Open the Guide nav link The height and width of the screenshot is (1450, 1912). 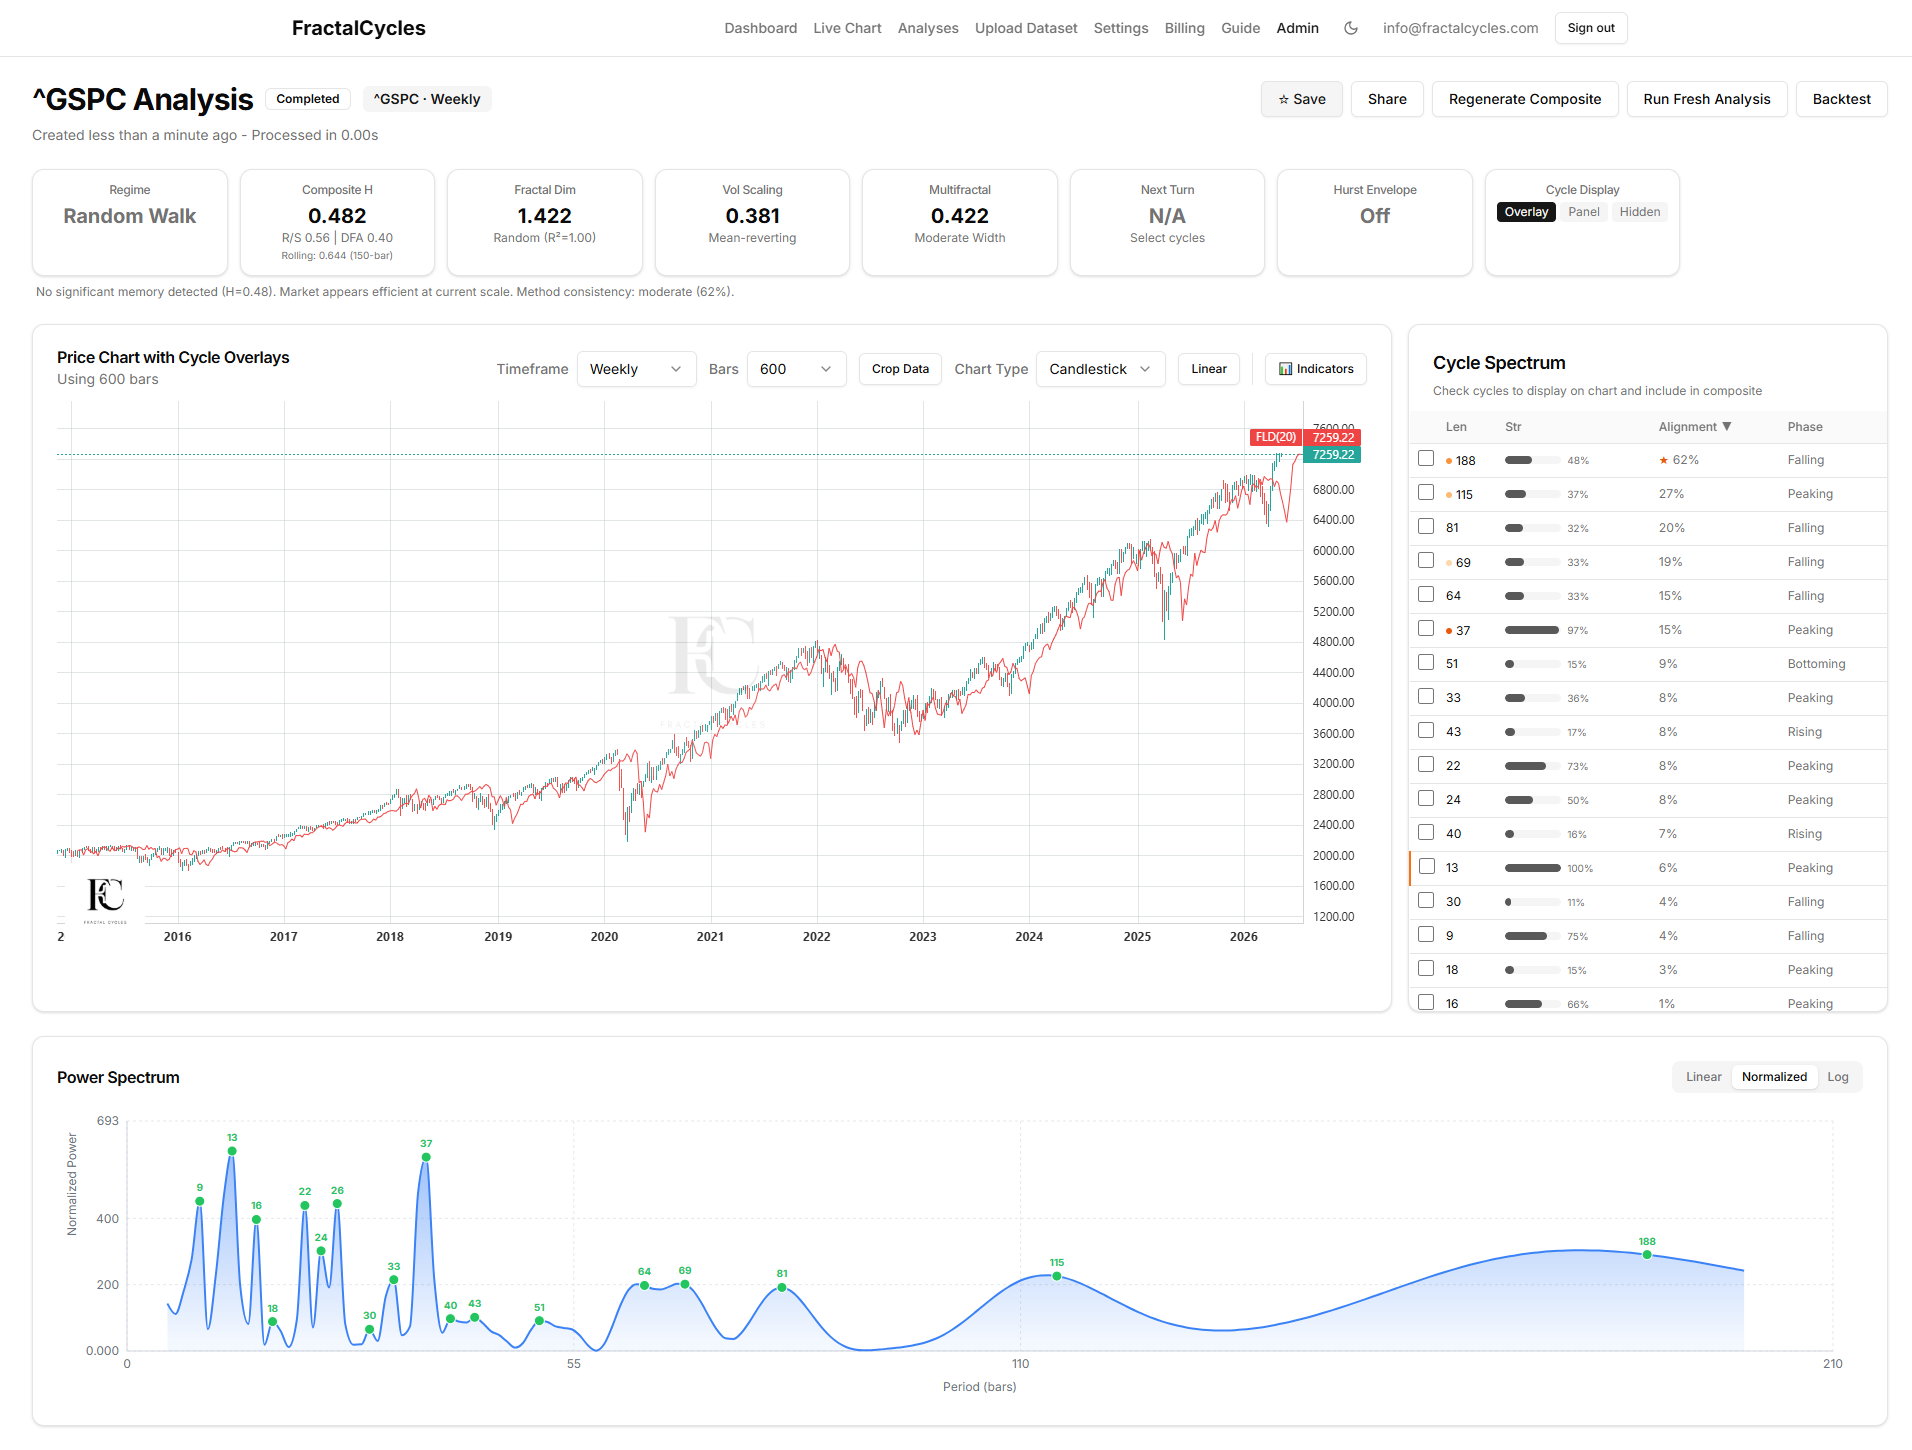click(1240, 28)
